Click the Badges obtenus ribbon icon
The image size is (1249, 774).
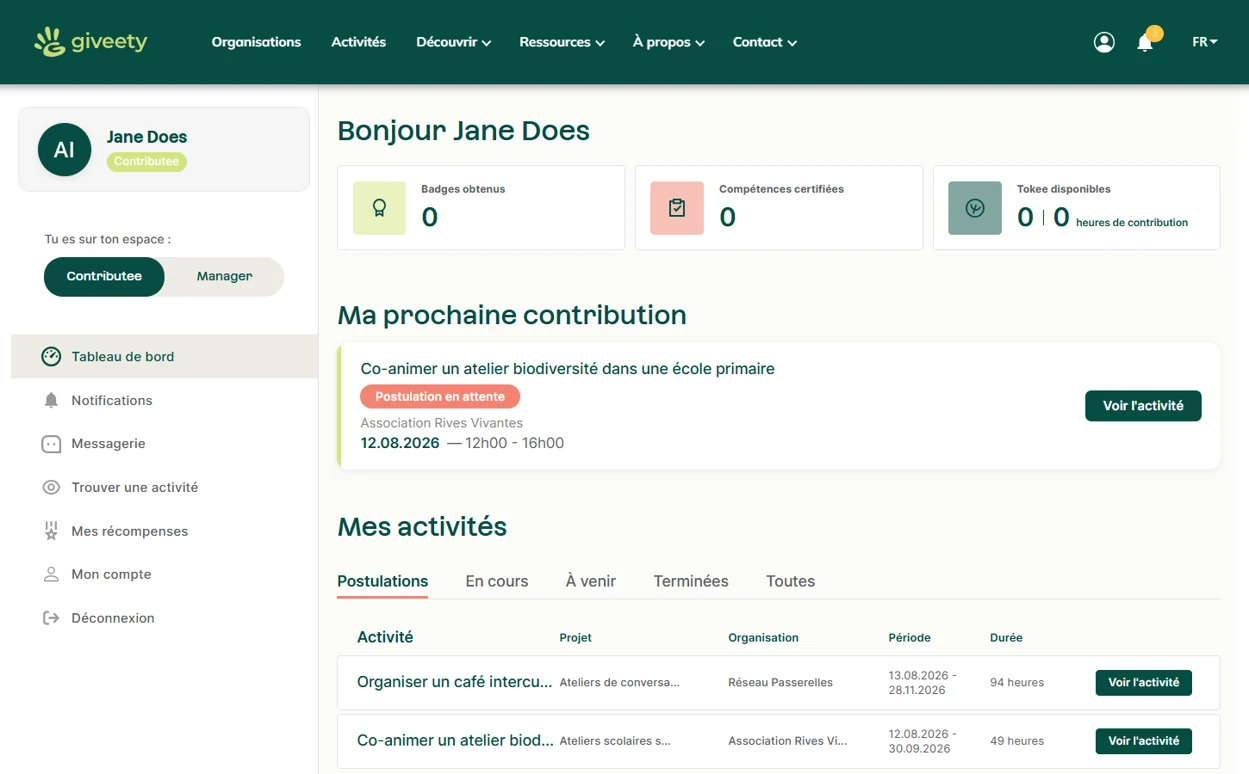point(379,208)
